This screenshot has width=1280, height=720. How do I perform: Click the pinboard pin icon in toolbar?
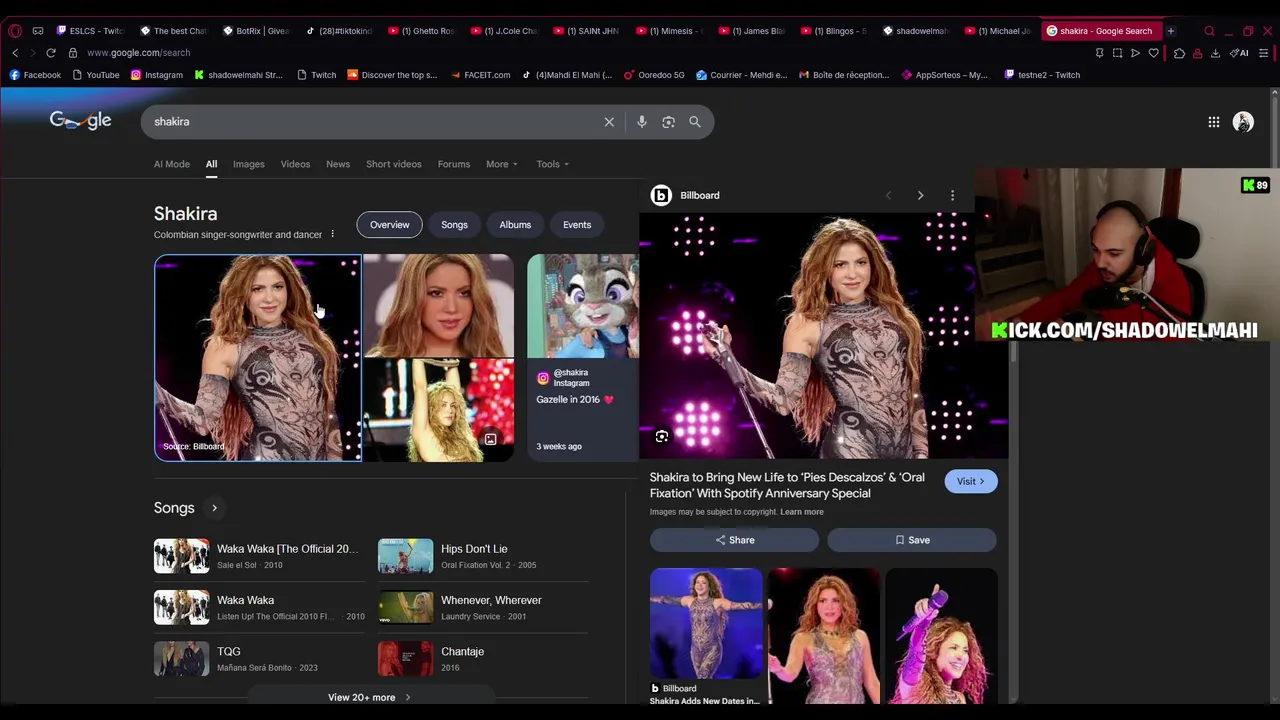click(1099, 53)
